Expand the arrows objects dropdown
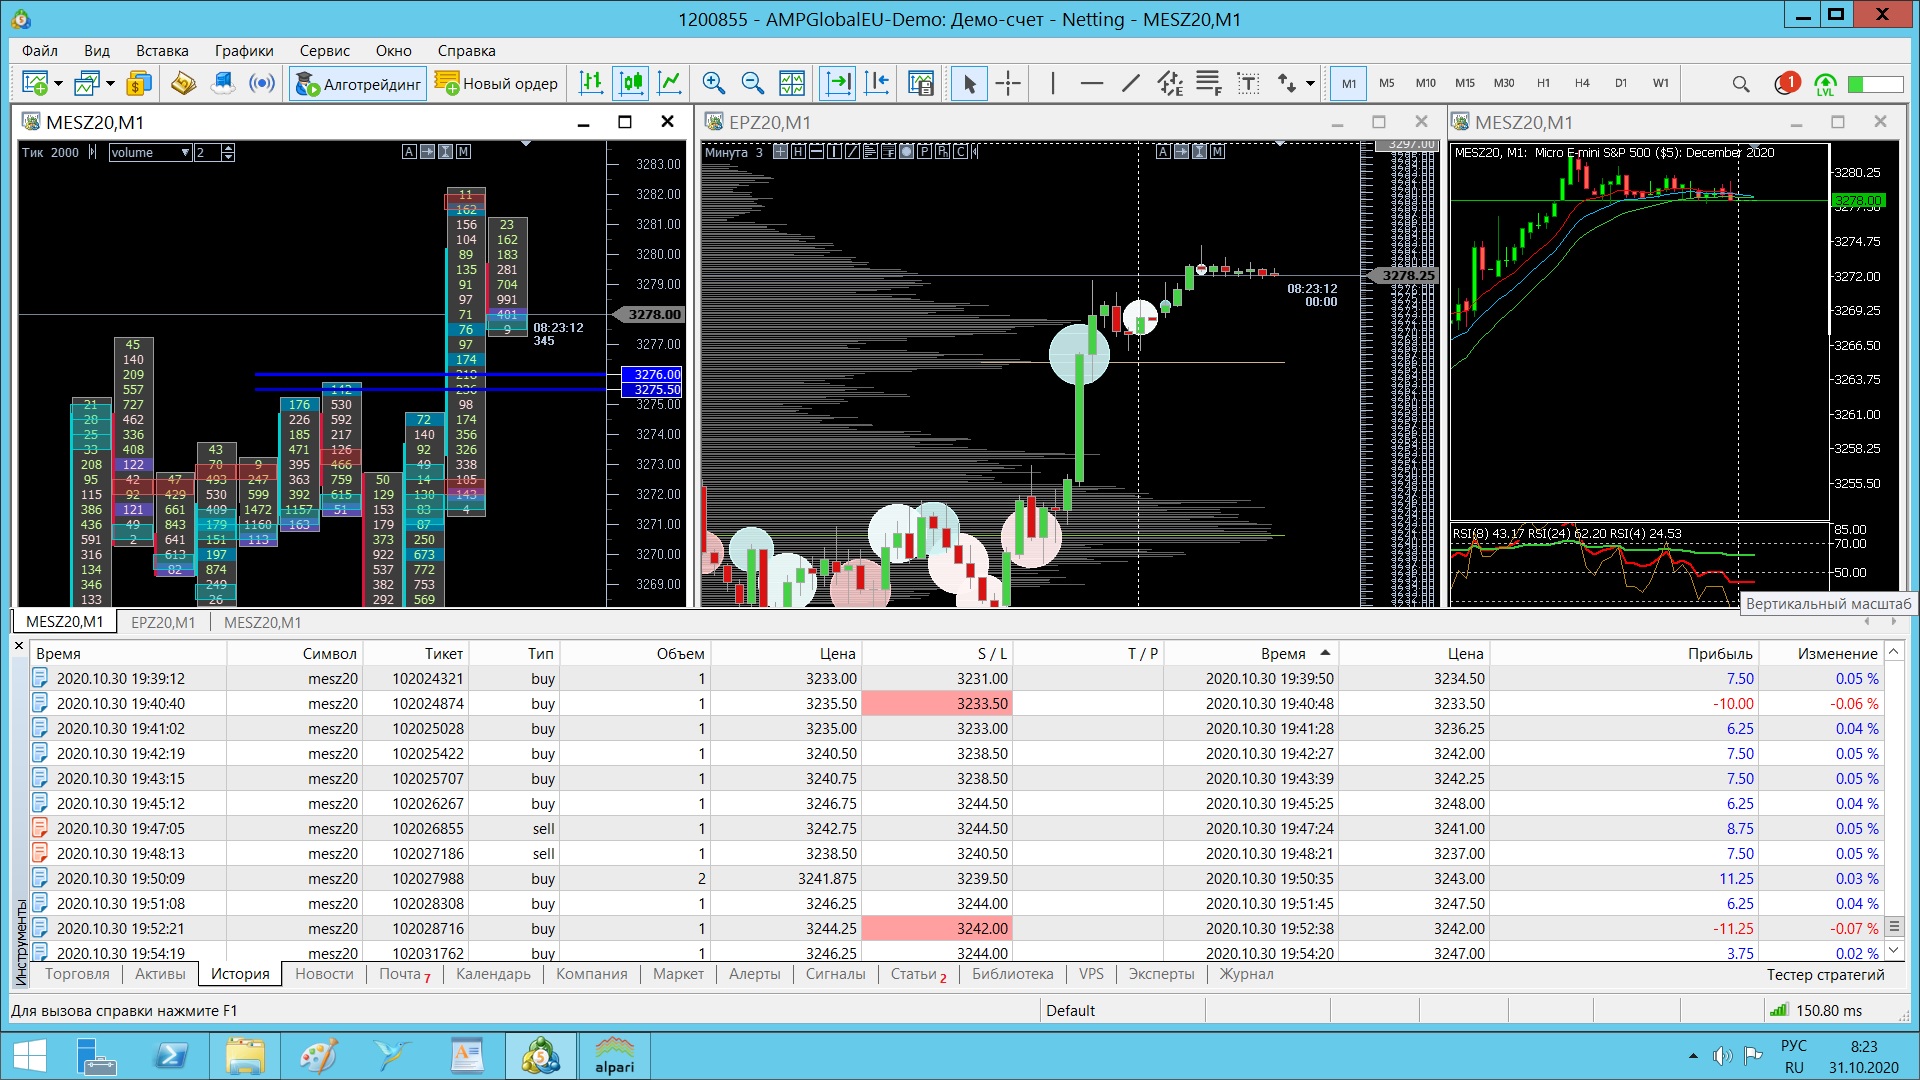 pyautogui.click(x=1310, y=84)
